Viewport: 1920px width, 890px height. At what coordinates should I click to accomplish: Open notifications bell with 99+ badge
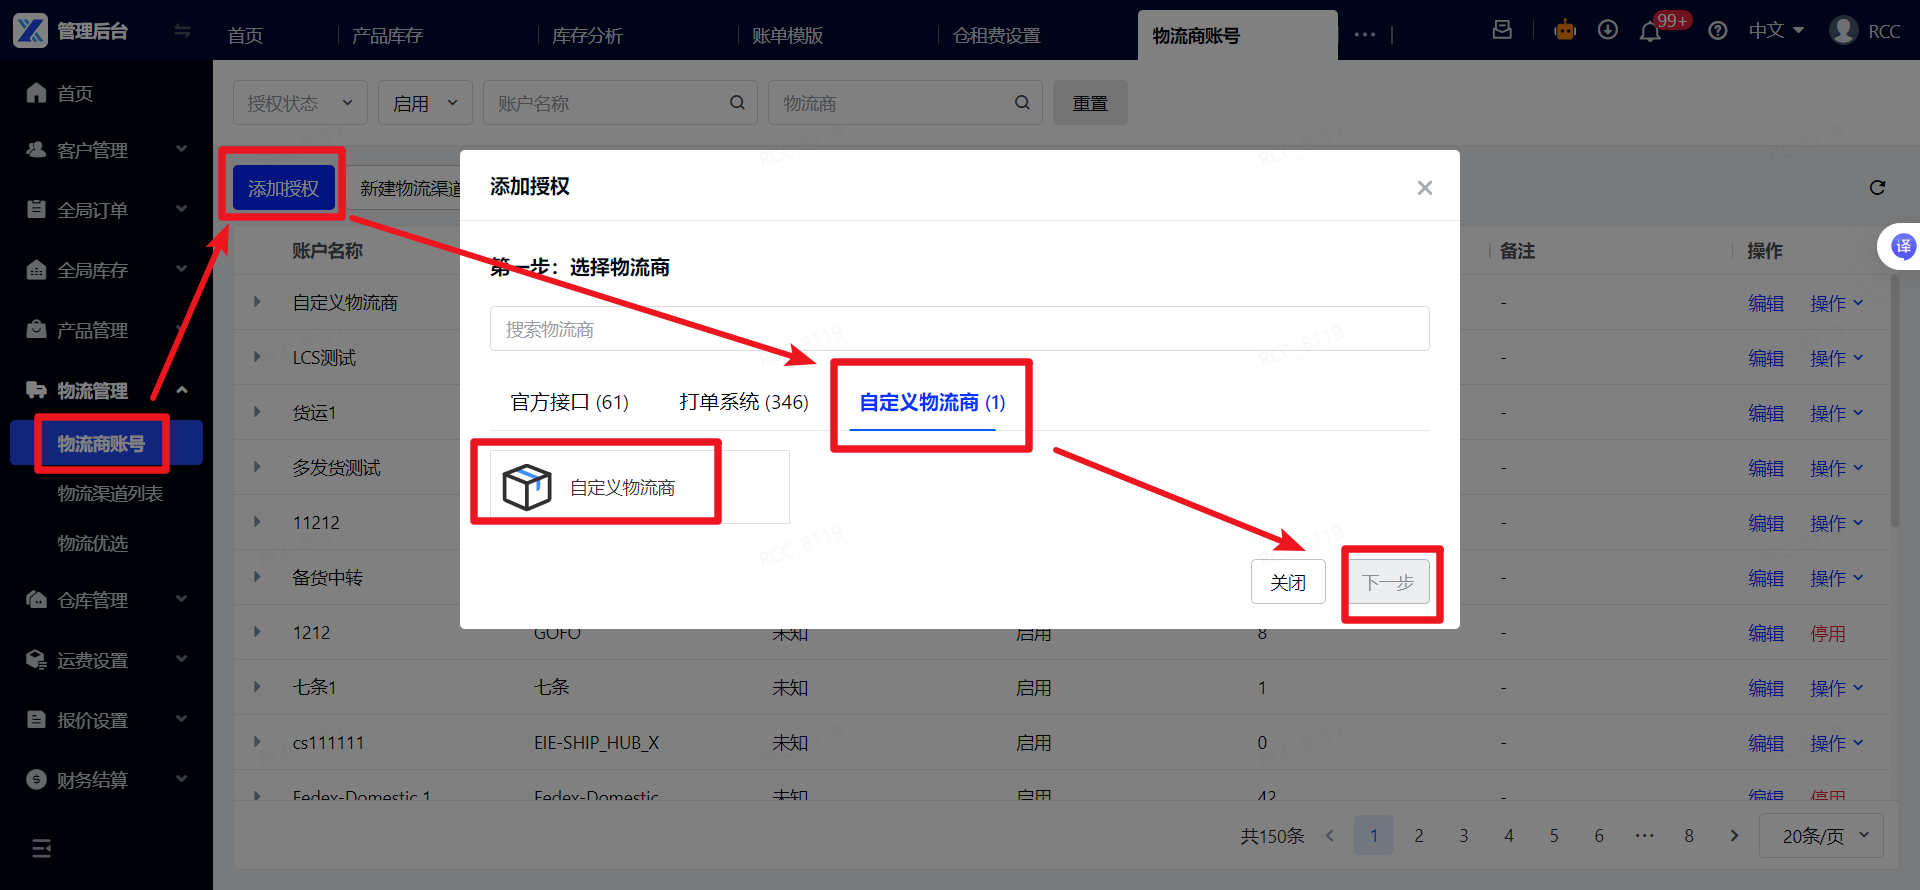coord(1651,32)
